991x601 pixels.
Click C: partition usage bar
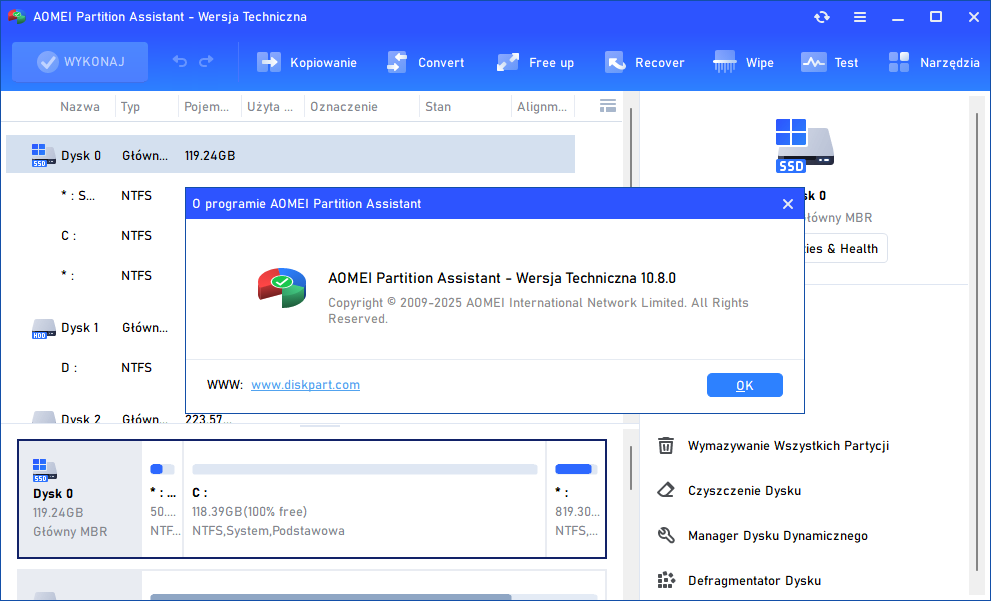[364, 469]
